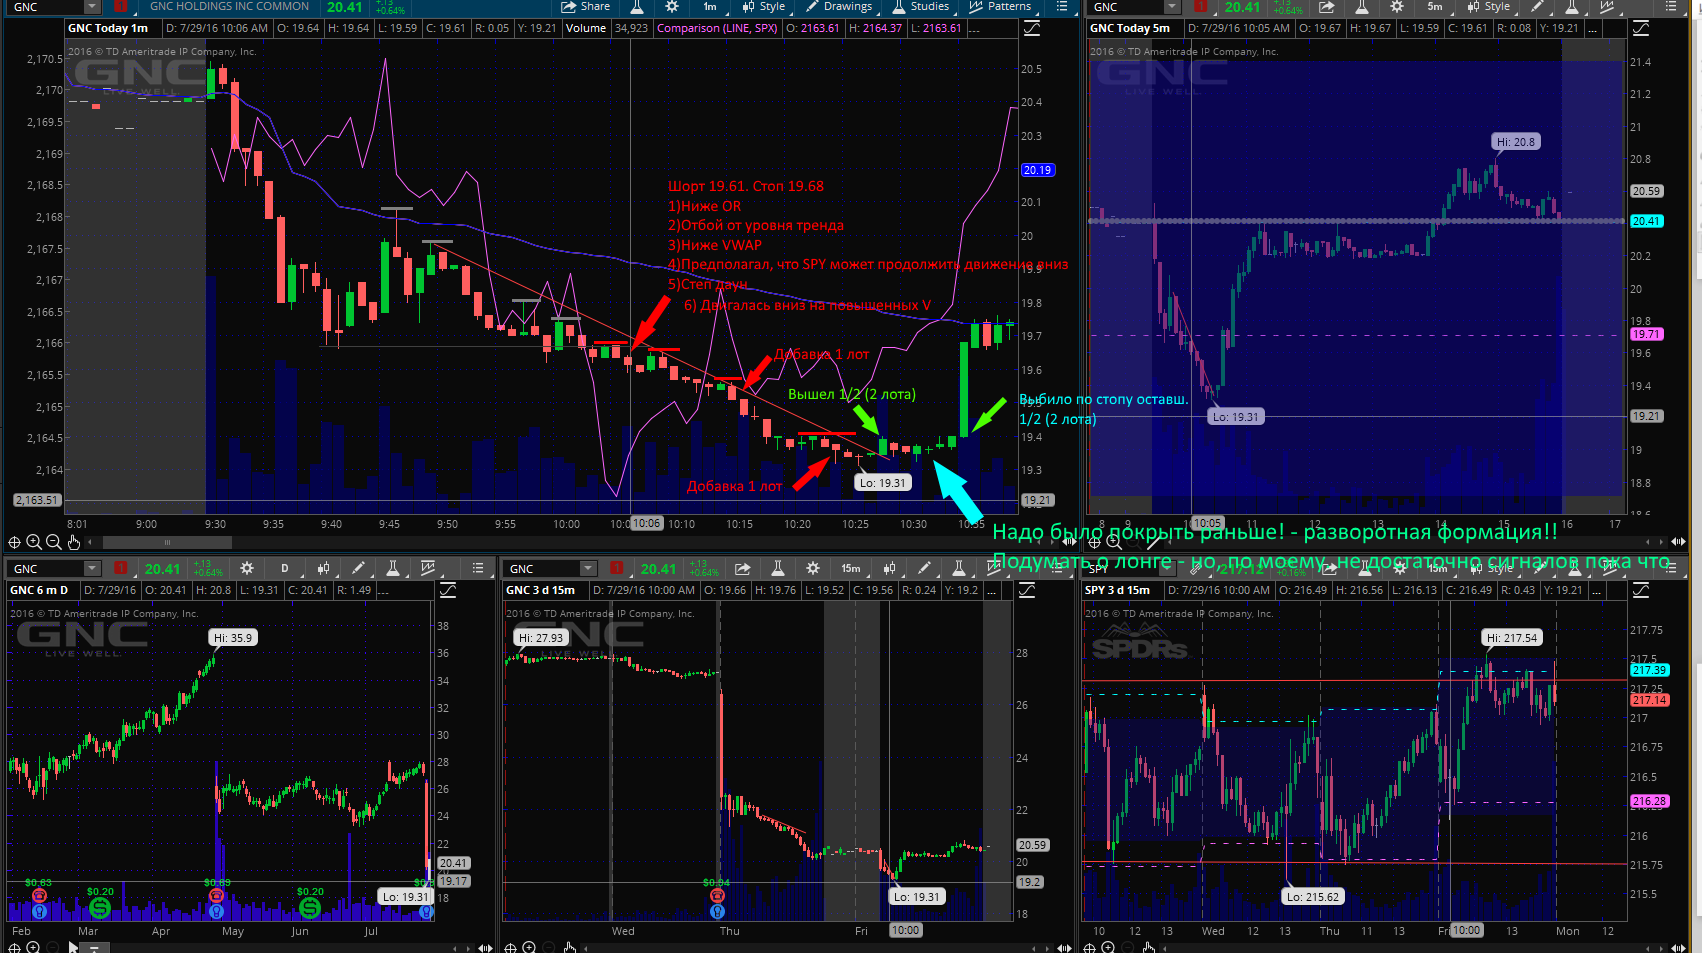This screenshot has width=1702, height=953.
Task: Expand ellipsis in GNC Today 5m header
Action: 1594,28
